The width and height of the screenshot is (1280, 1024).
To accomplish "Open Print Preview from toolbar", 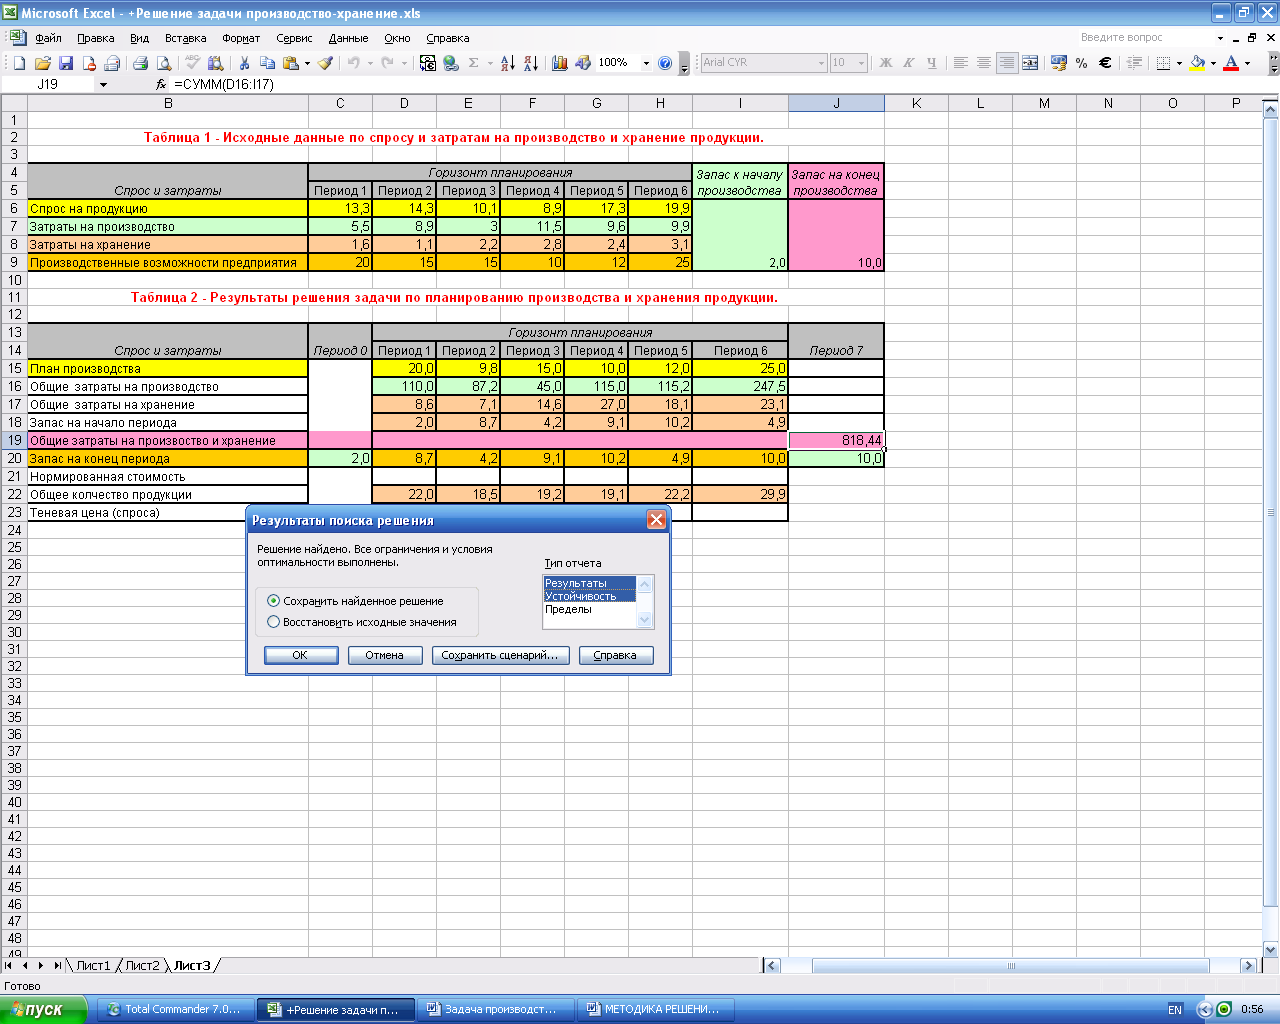I will point(164,63).
